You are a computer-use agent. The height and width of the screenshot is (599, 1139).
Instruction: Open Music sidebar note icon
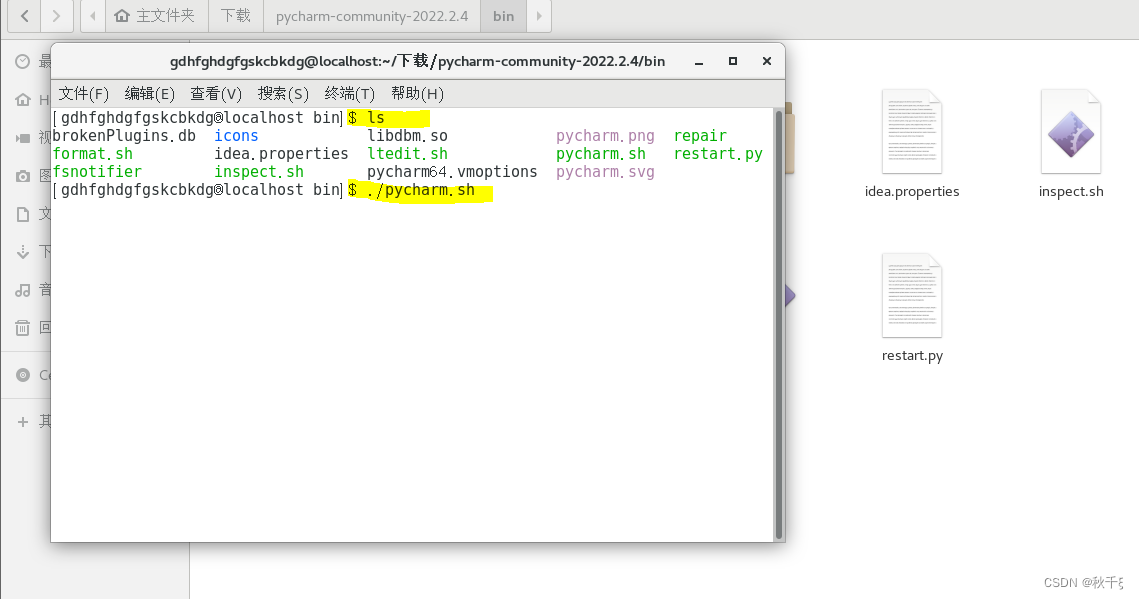tap(23, 290)
